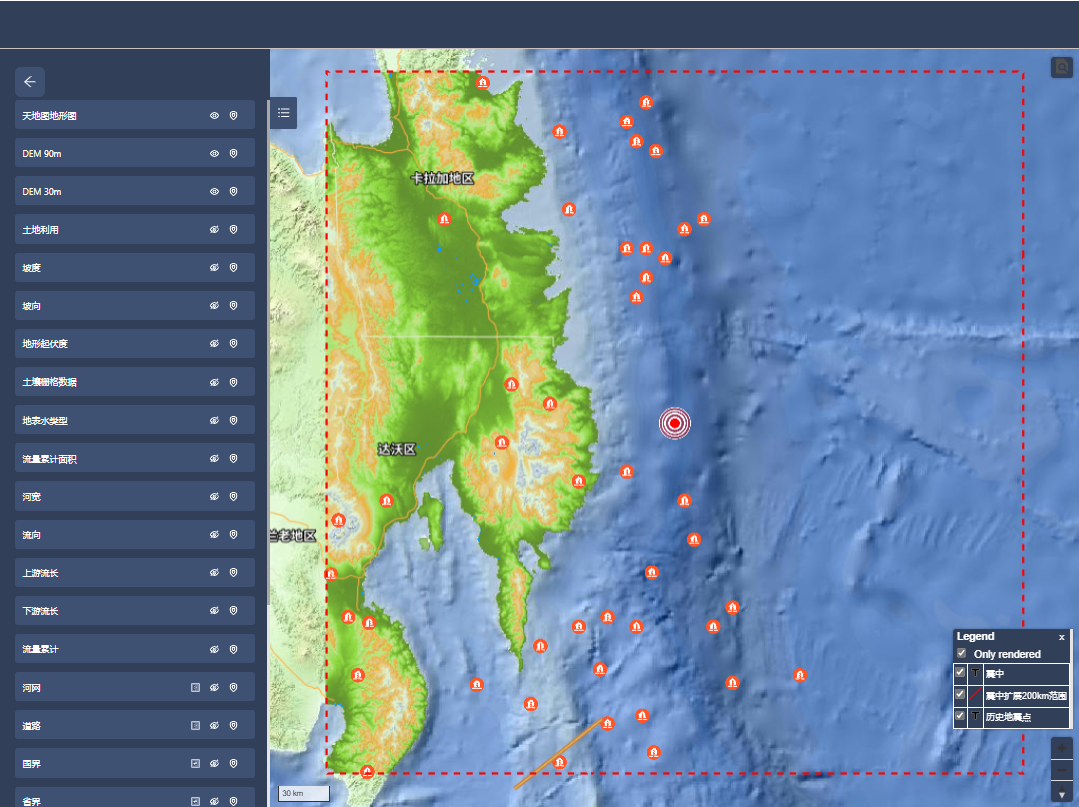The image size is (1079, 807).
Task: Hide the 天地图地形图 layer
Action: [x=214, y=116]
